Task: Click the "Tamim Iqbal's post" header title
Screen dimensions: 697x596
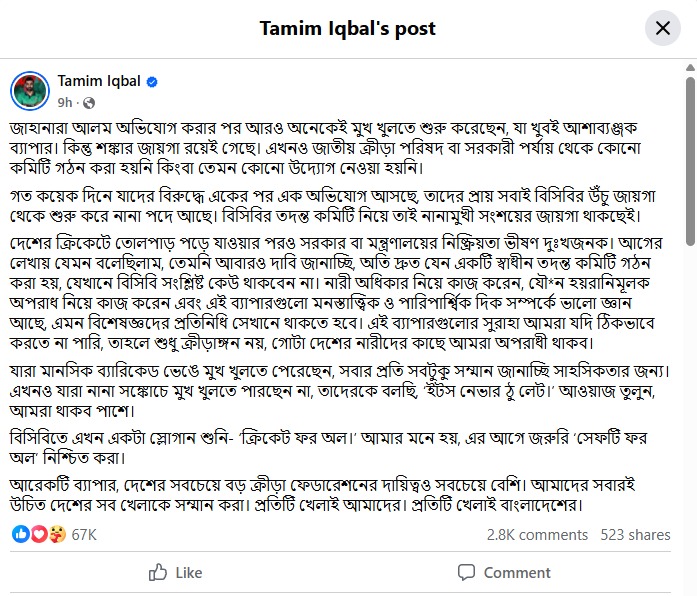Action: pos(348,29)
